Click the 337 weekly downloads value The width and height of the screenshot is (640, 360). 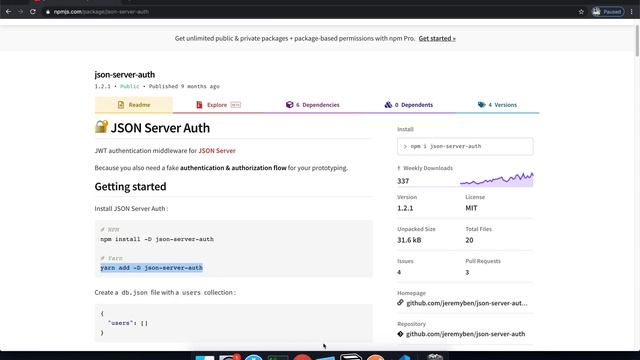[403, 181]
